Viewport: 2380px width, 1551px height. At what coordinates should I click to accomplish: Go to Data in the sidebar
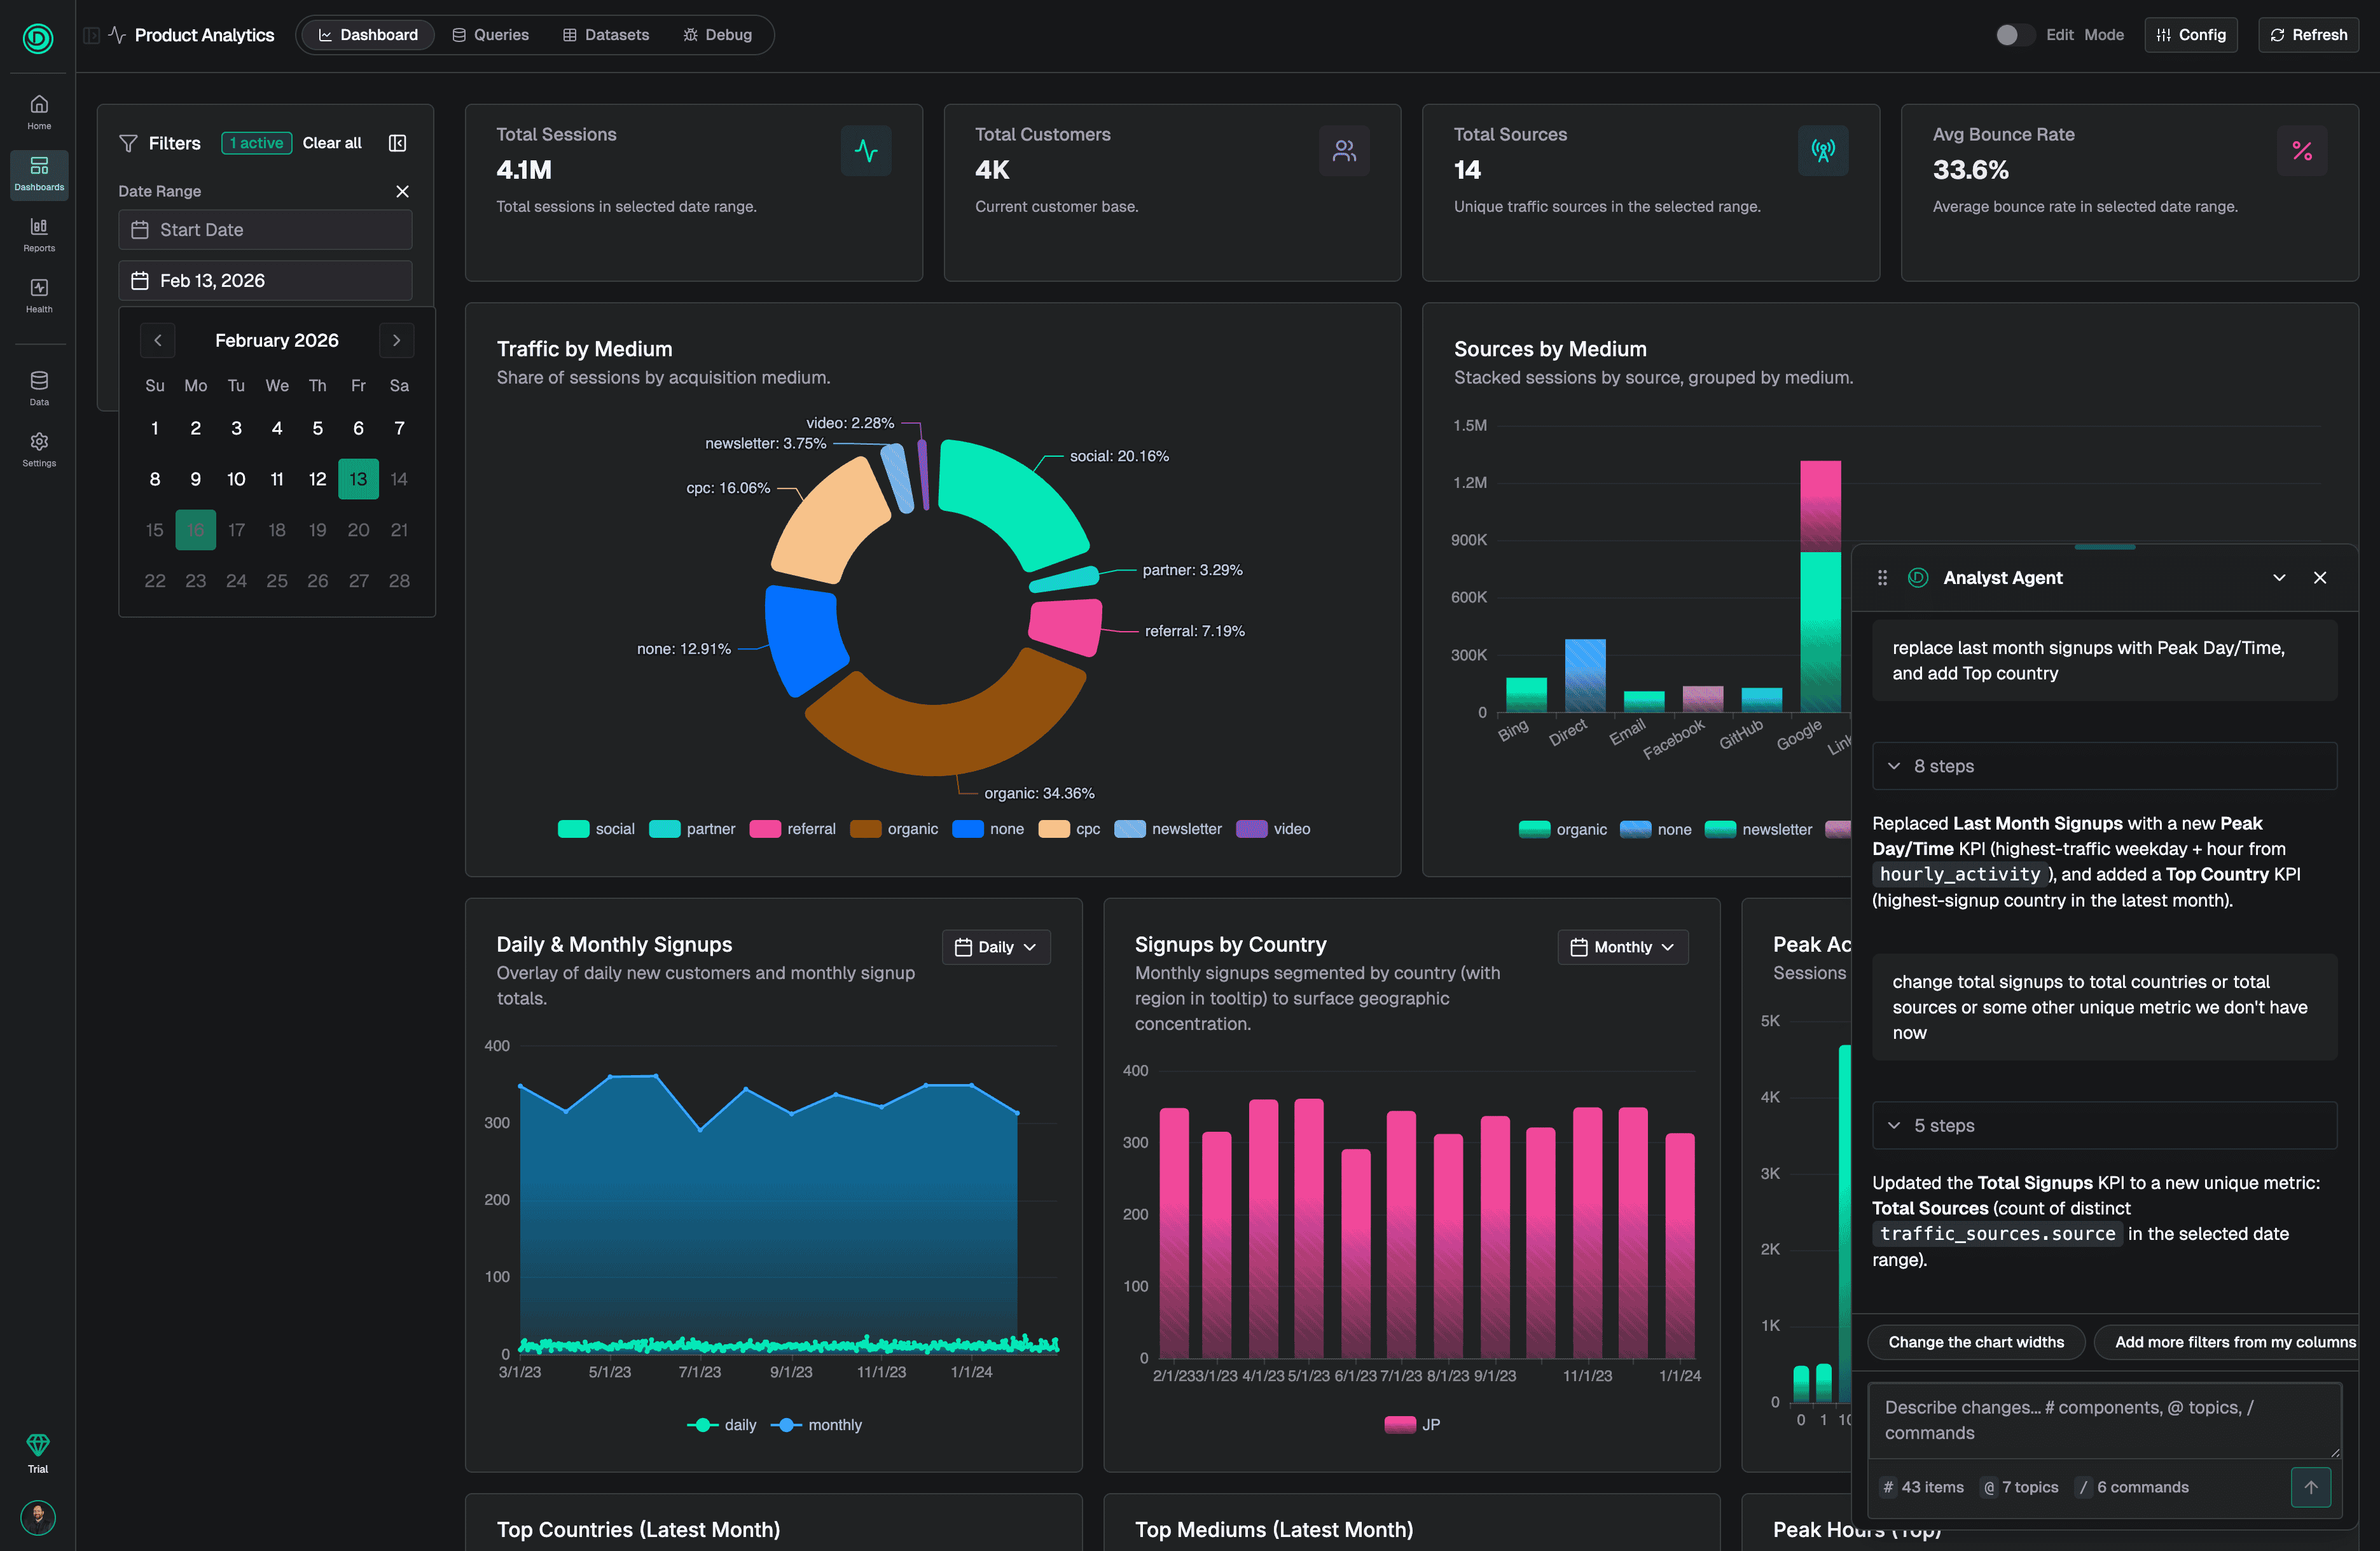pyautogui.click(x=39, y=387)
